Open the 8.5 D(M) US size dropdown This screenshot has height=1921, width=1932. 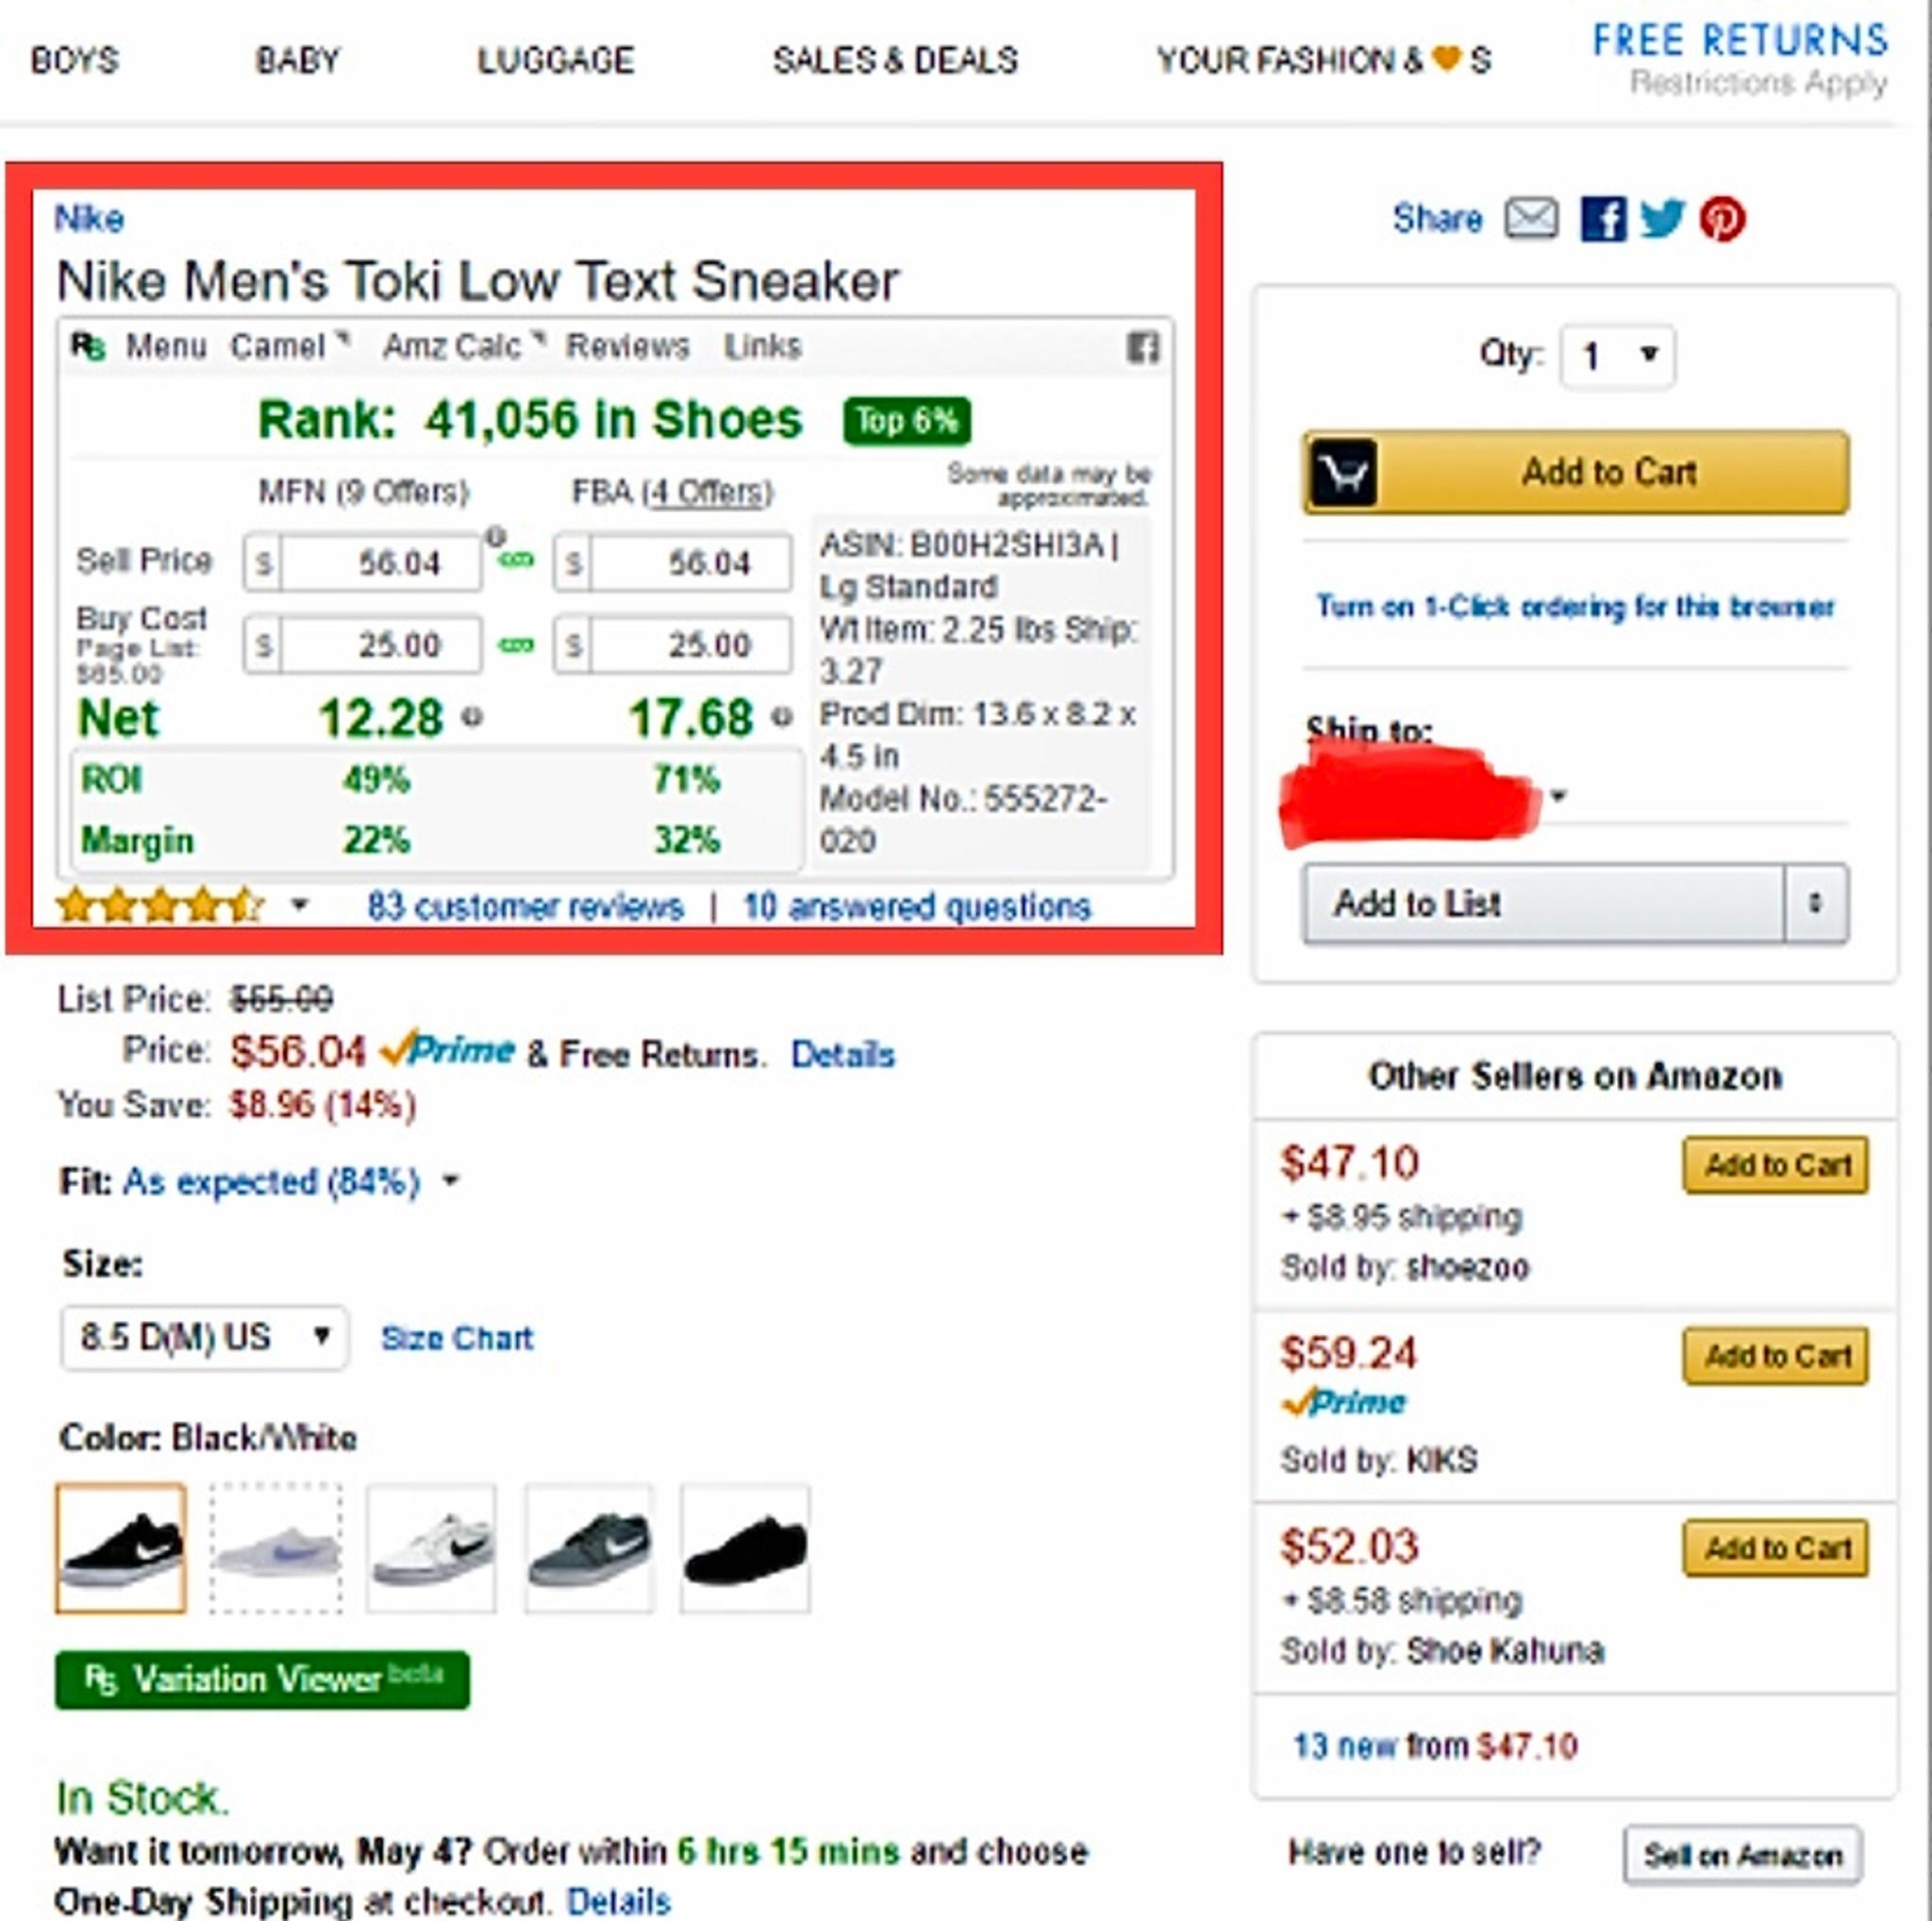coord(203,1337)
